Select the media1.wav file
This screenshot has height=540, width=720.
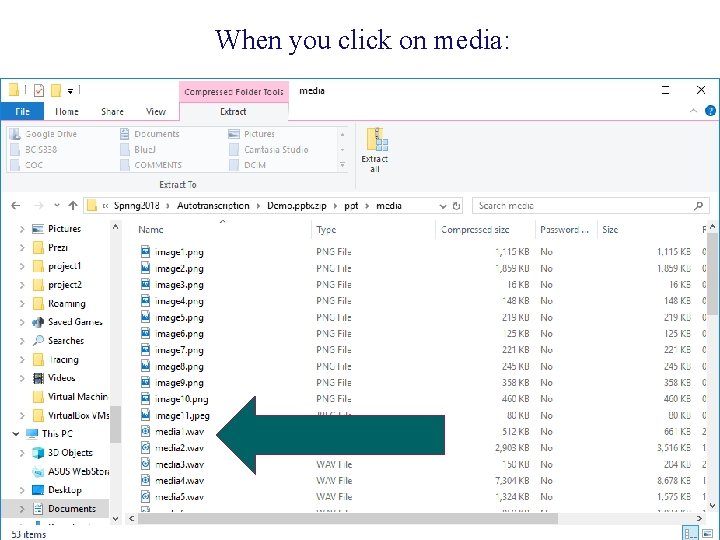click(x=172, y=432)
